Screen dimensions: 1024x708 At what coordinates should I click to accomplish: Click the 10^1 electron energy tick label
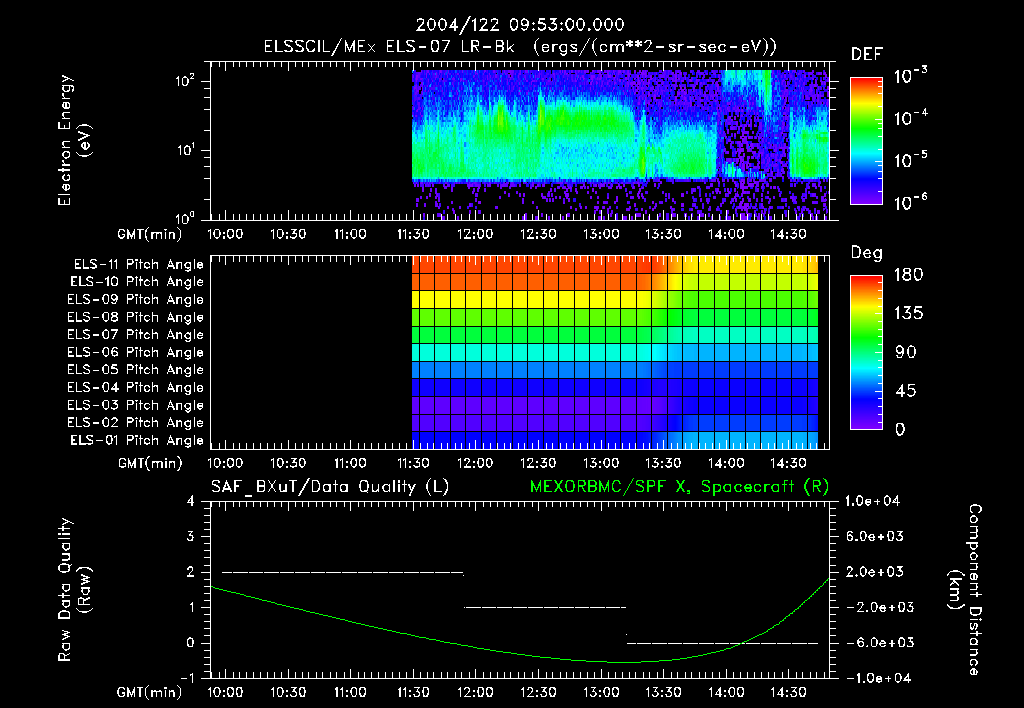click(x=185, y=150)
